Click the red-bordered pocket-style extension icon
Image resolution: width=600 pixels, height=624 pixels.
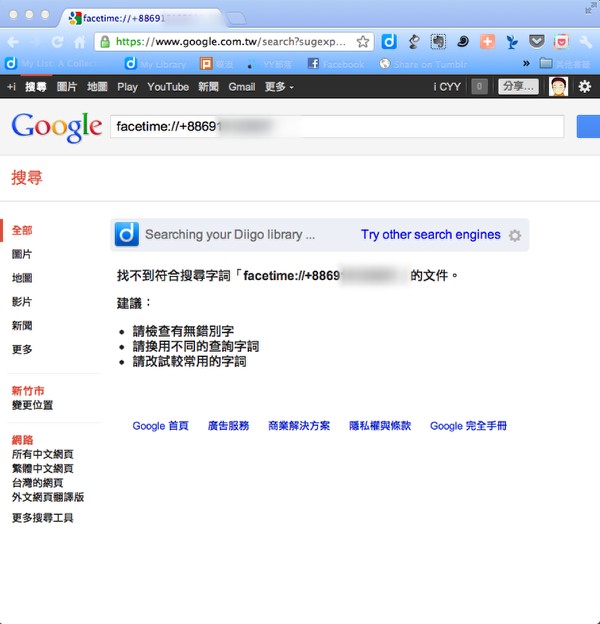(x=561, y=41)
